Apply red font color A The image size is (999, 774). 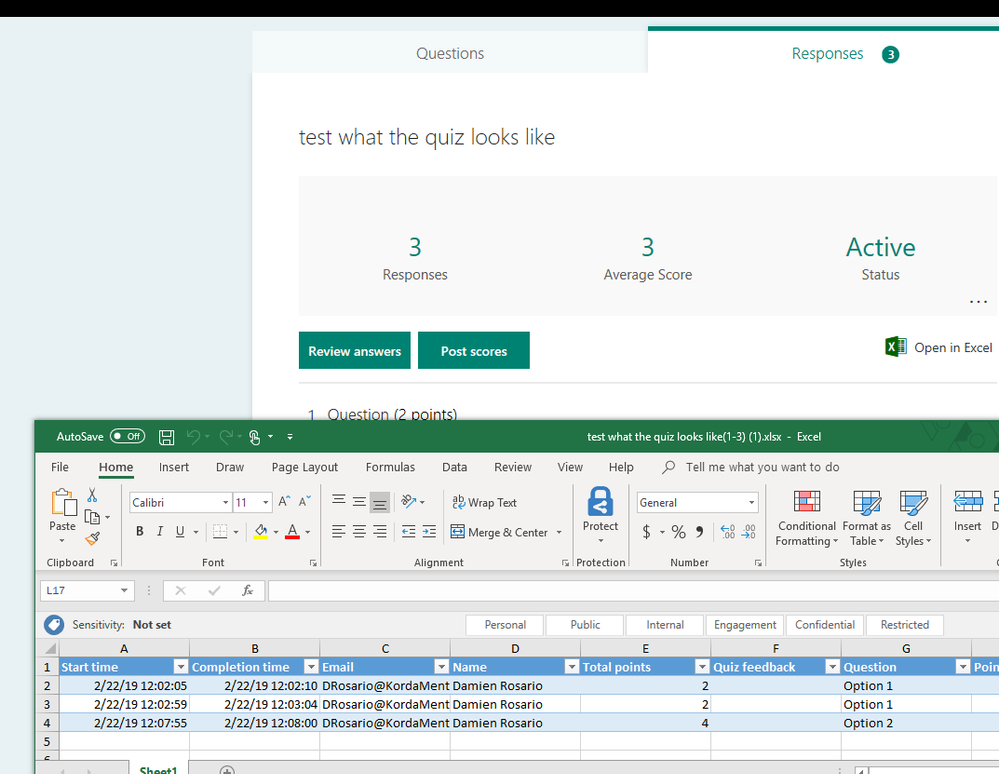pos(292,531)
